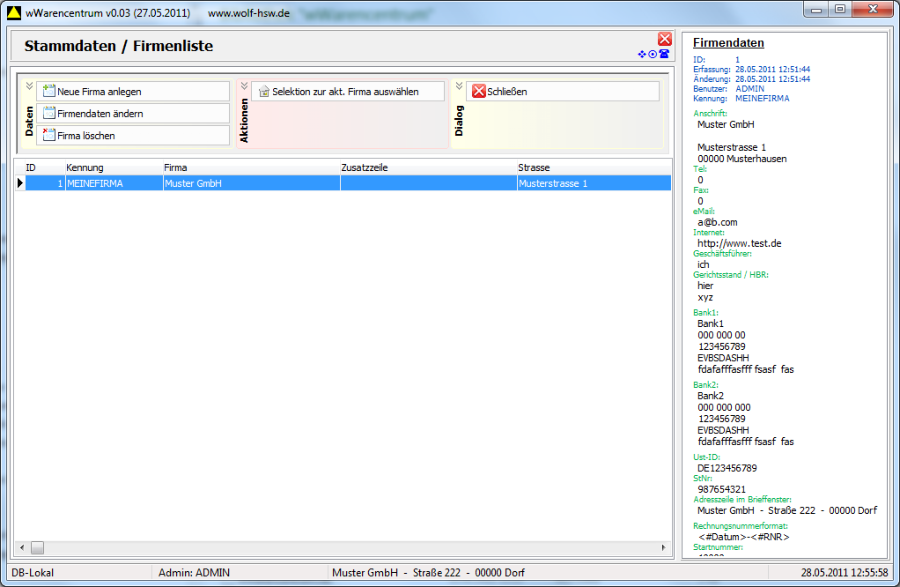Click the Neue Firma anlegen button
Image resolution: width=900 pixels, height=587 pixels.
point(133,91)
